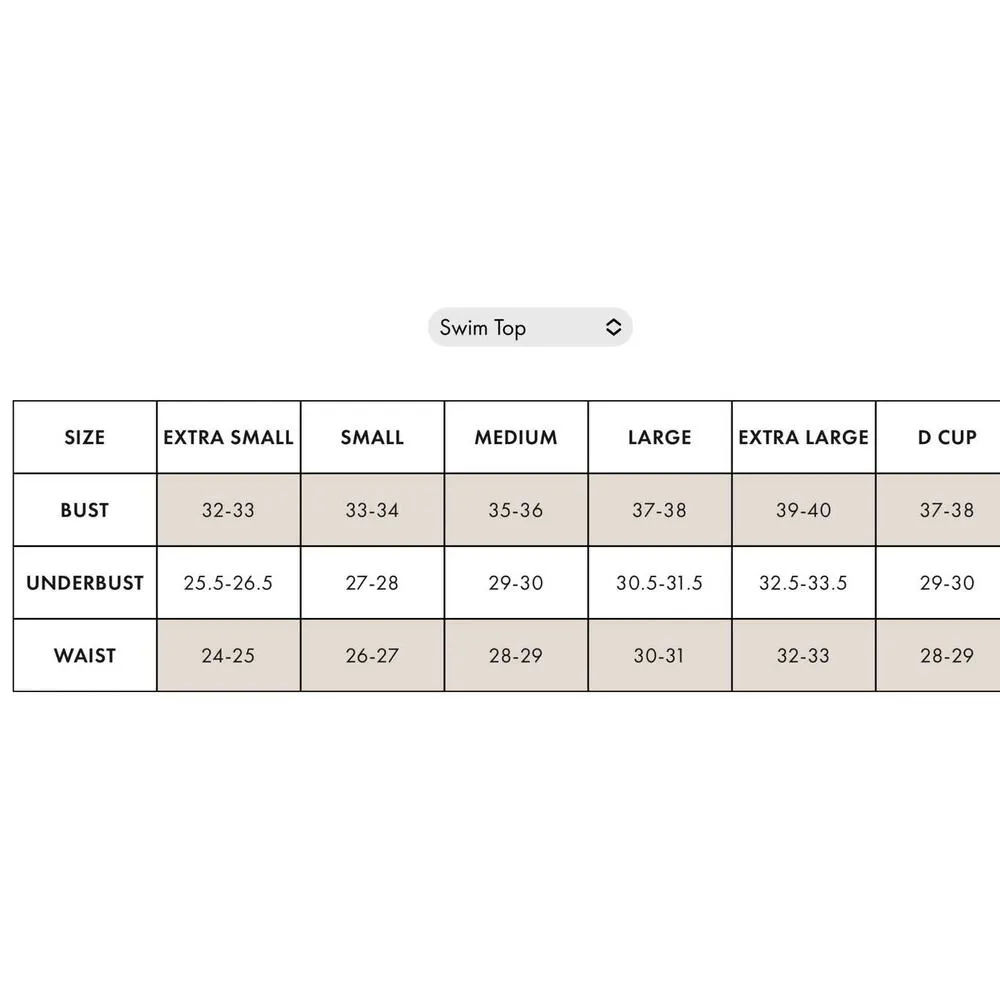Click the LARGE column header
Viewport: 1000px width, 1000px height.
tap(660, 437)
